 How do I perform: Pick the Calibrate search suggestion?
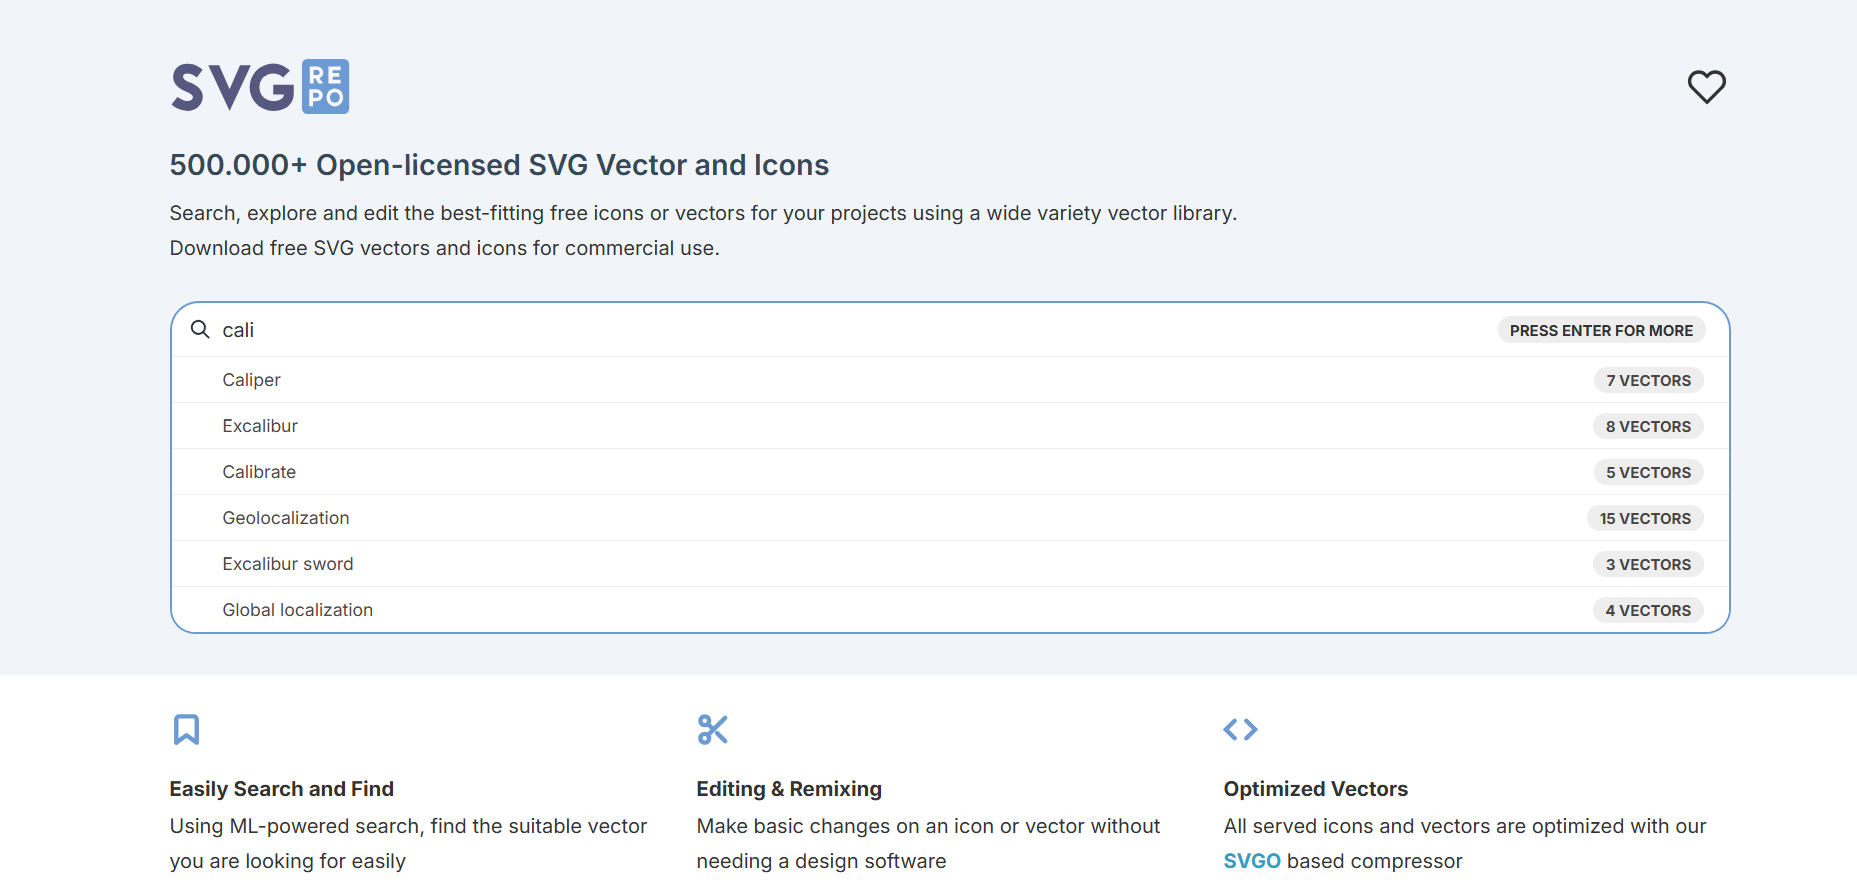point(259,472)
